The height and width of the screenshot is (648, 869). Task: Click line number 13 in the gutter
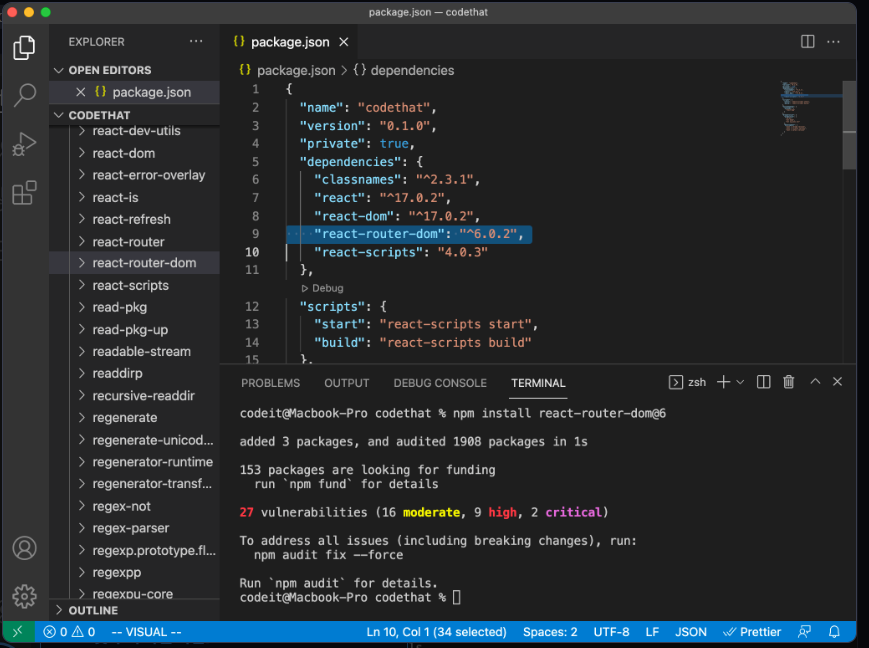click(252, 324)
